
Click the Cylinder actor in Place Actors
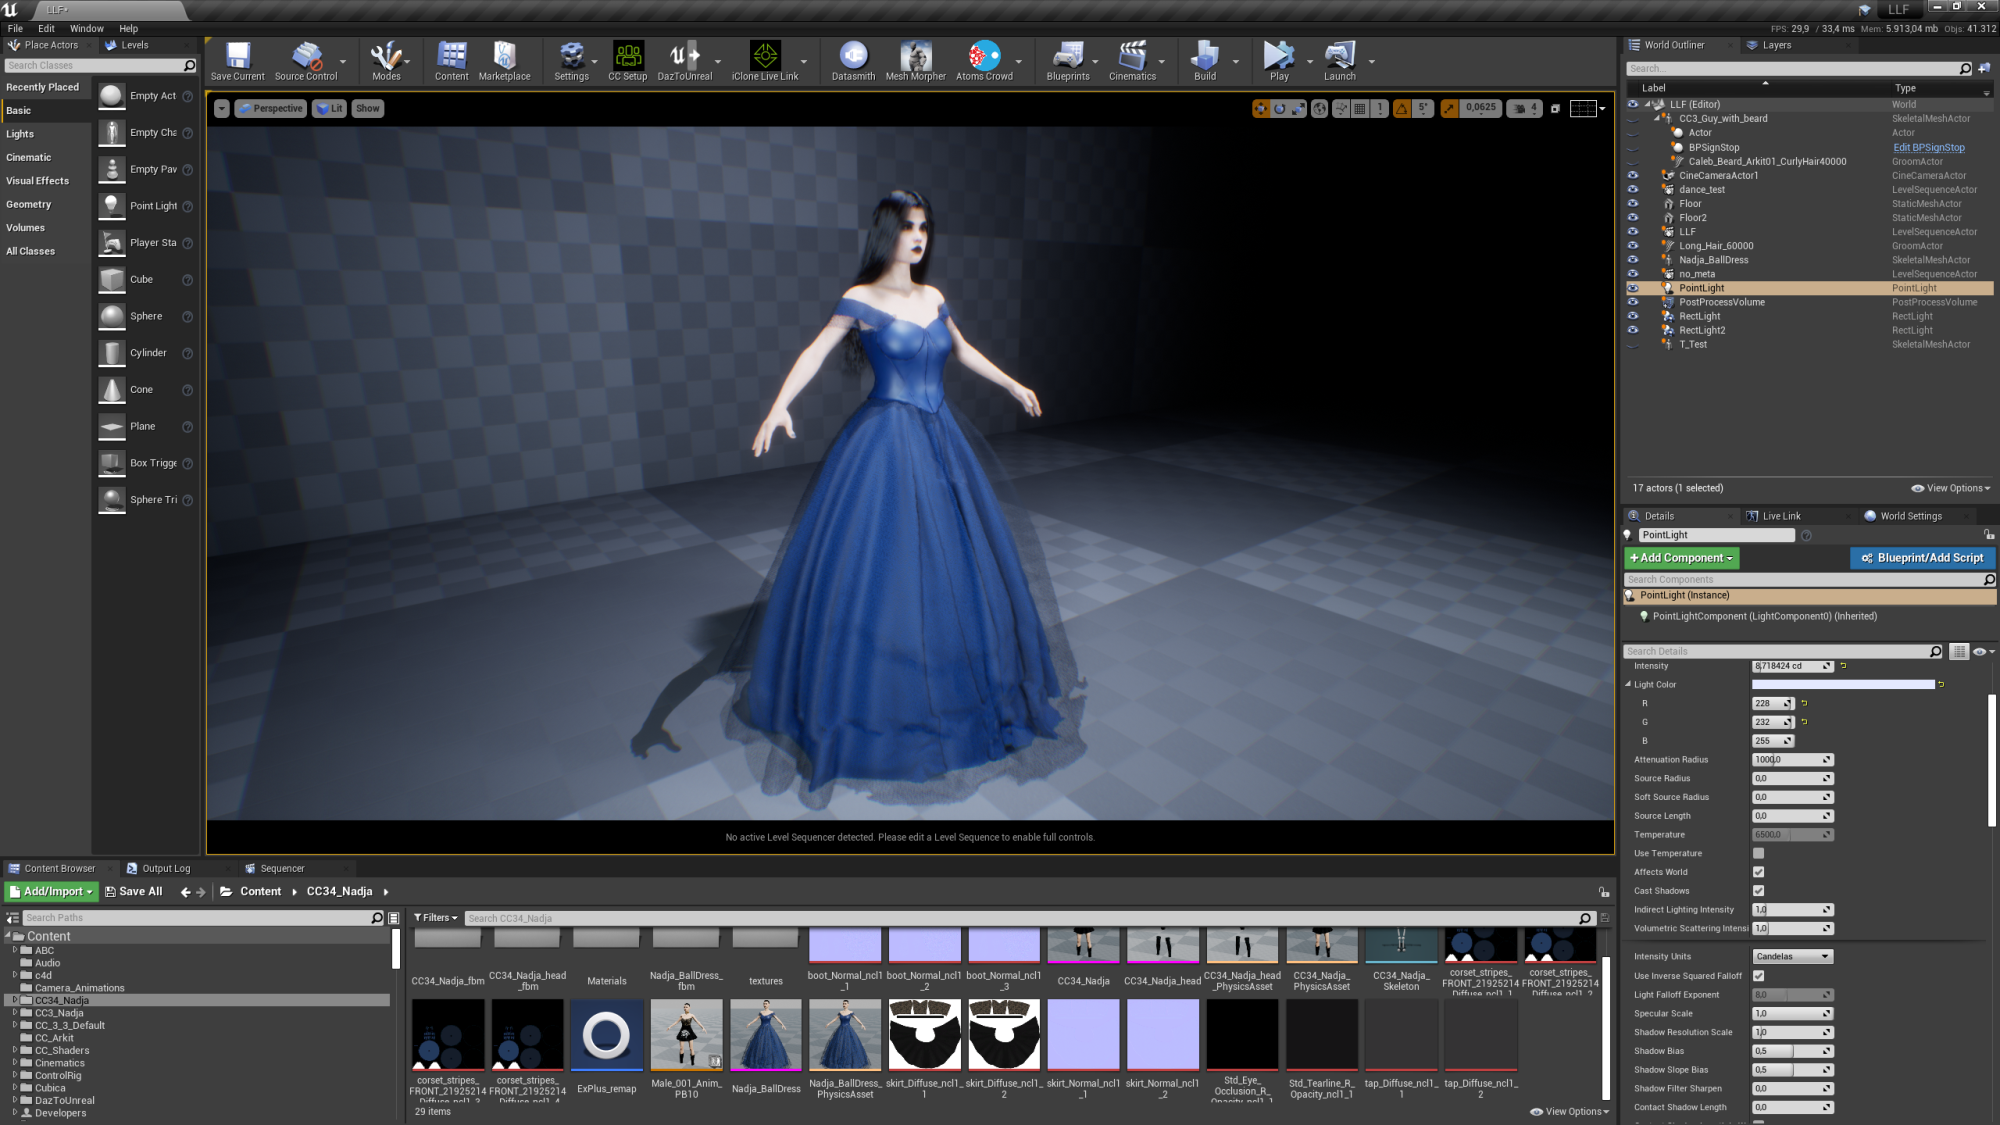146,353
